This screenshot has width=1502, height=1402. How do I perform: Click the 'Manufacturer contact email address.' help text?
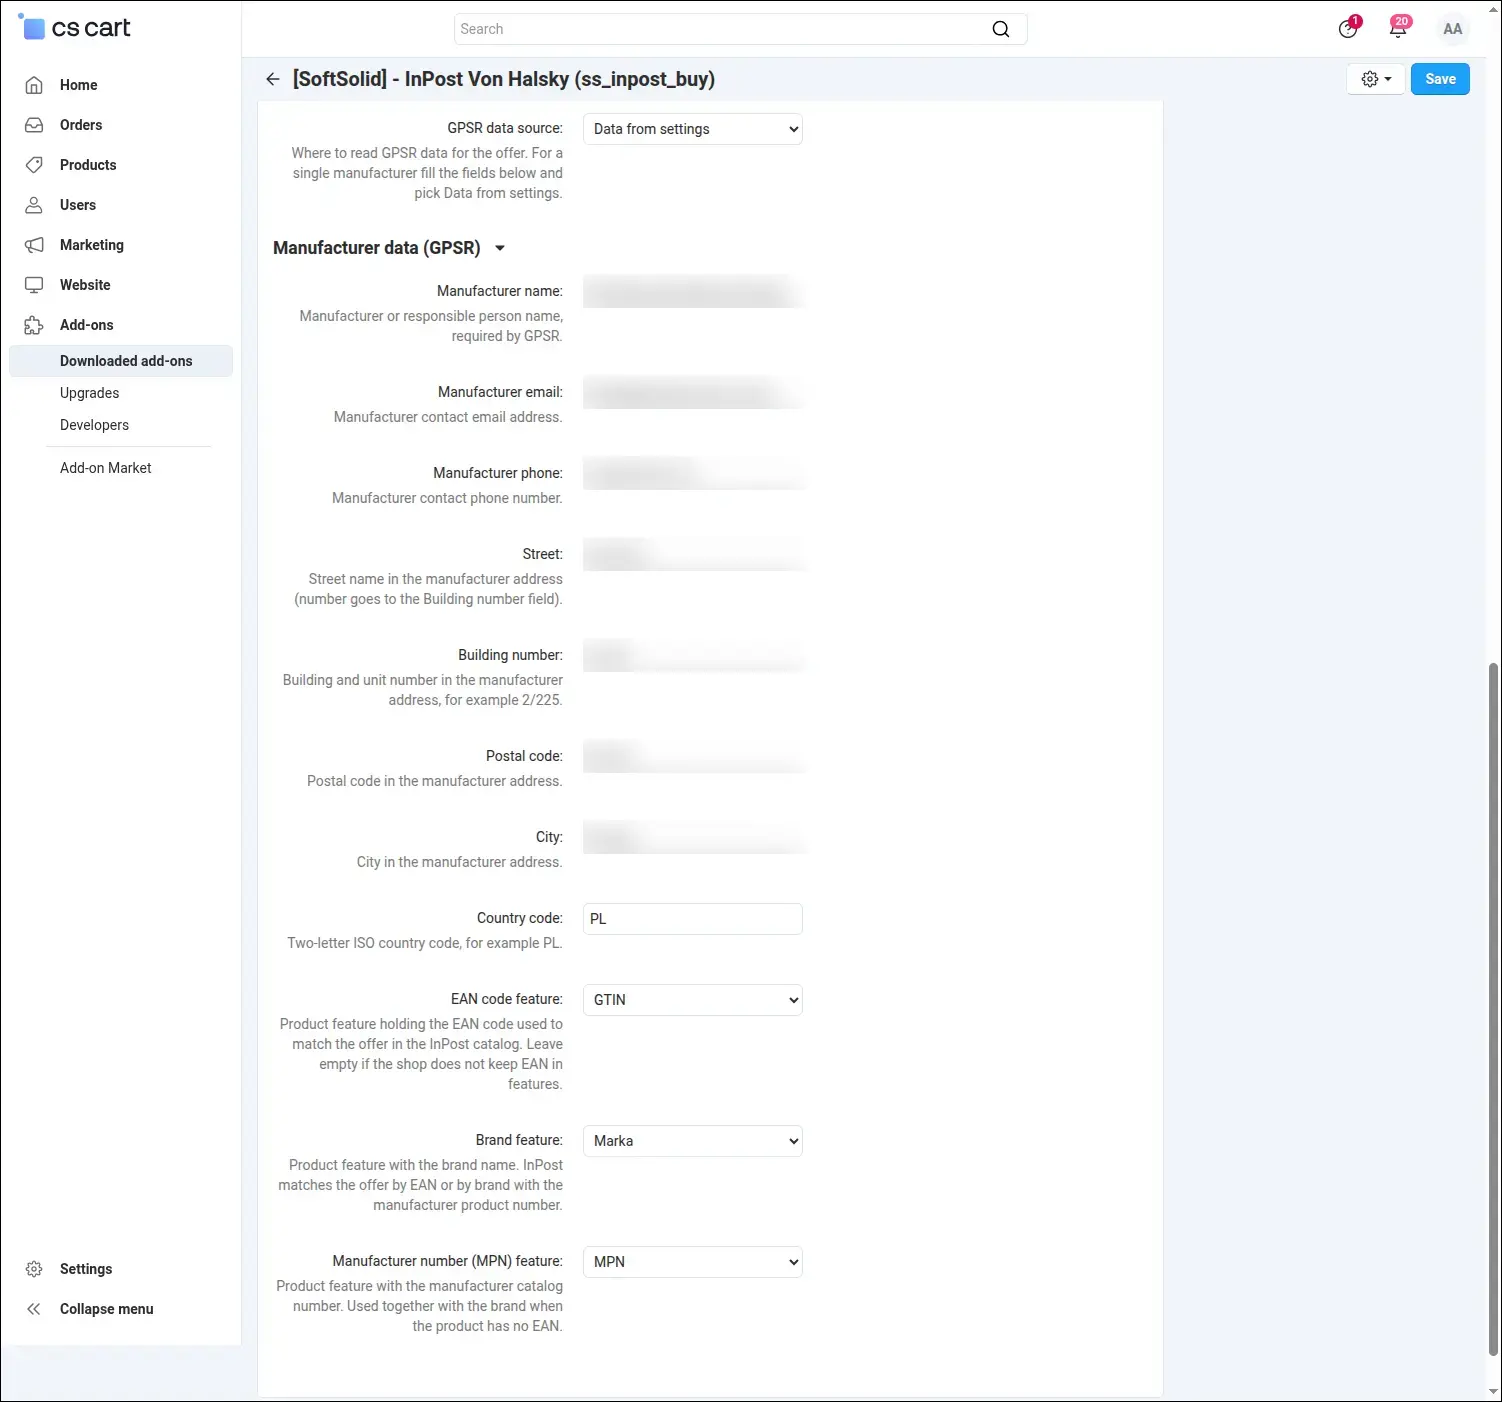448,417
